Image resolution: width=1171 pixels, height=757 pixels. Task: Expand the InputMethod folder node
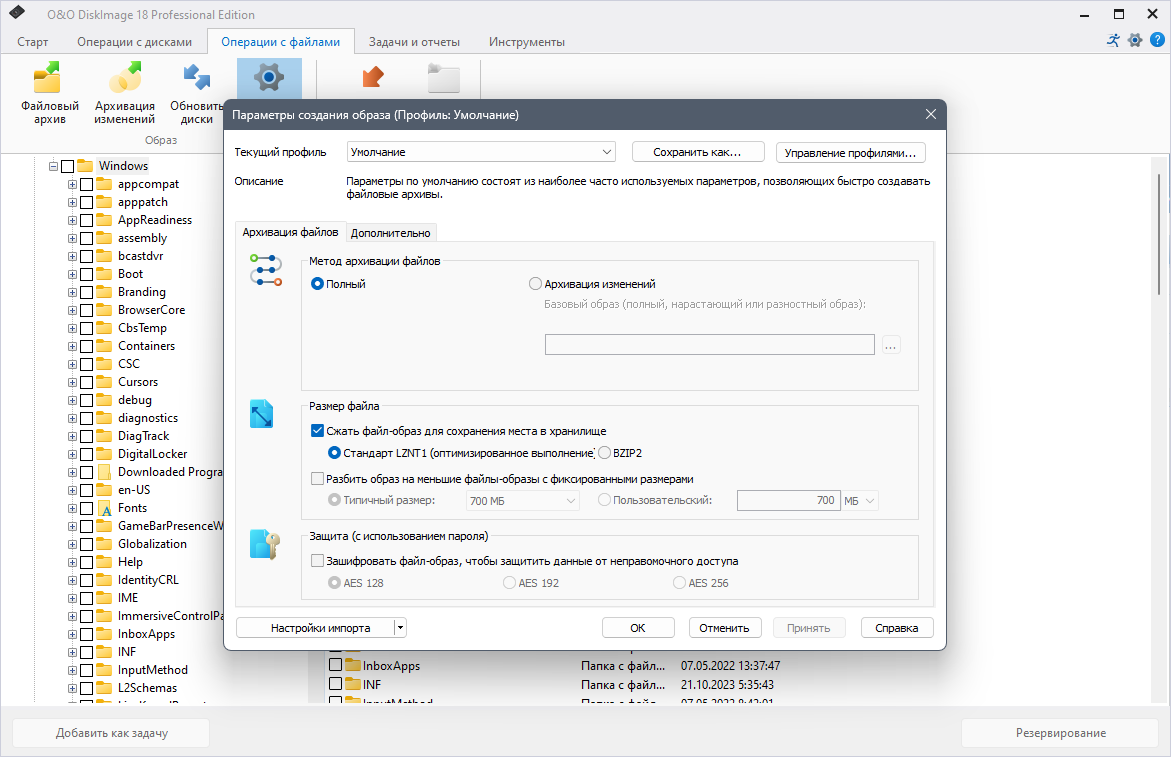click(x=72, y=670)
